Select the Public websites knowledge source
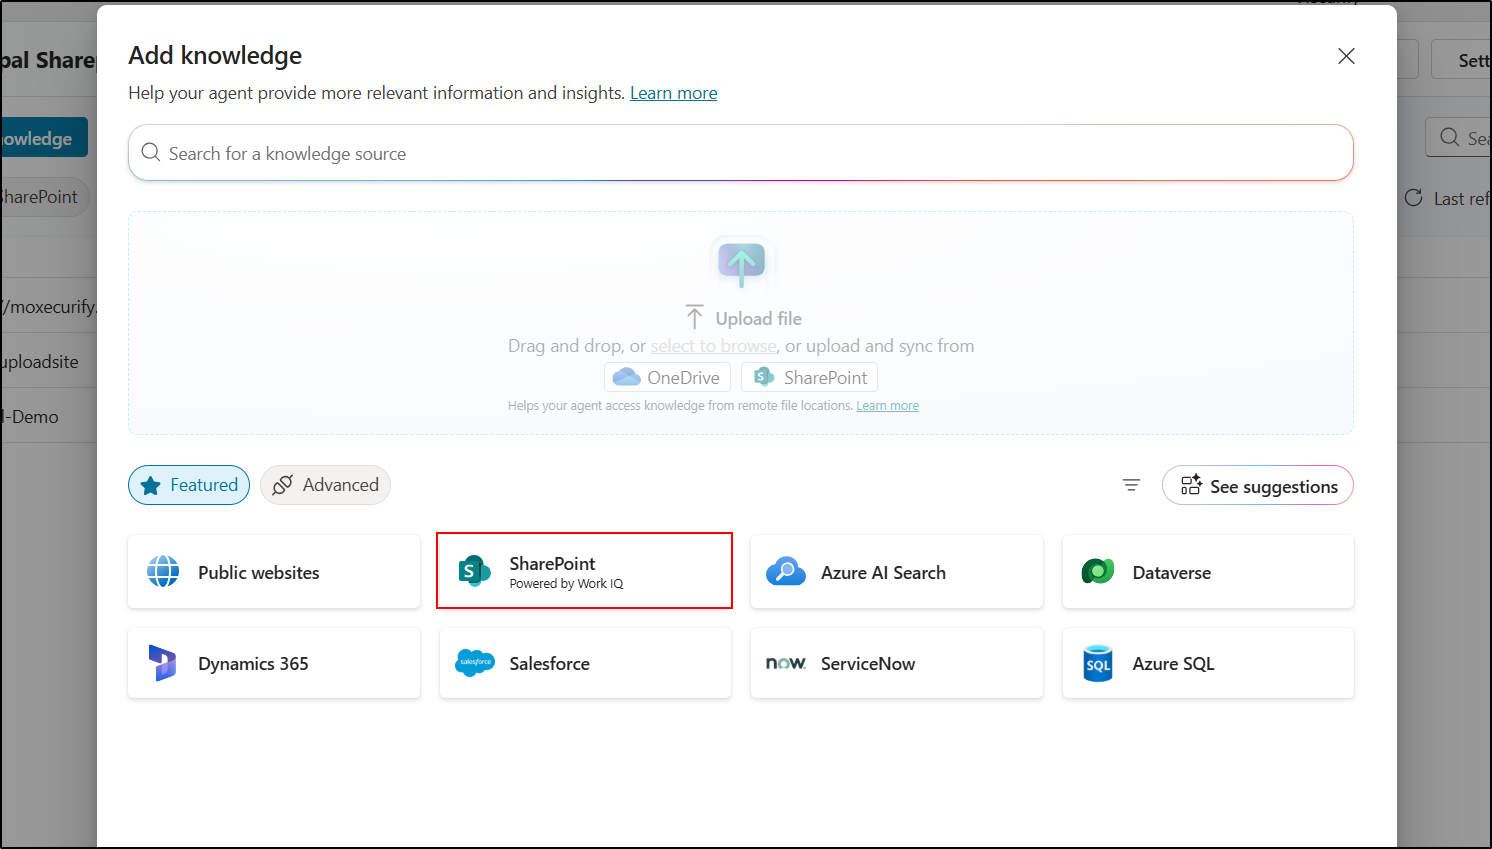This screenshot has width=1492, height=849. 274,572
